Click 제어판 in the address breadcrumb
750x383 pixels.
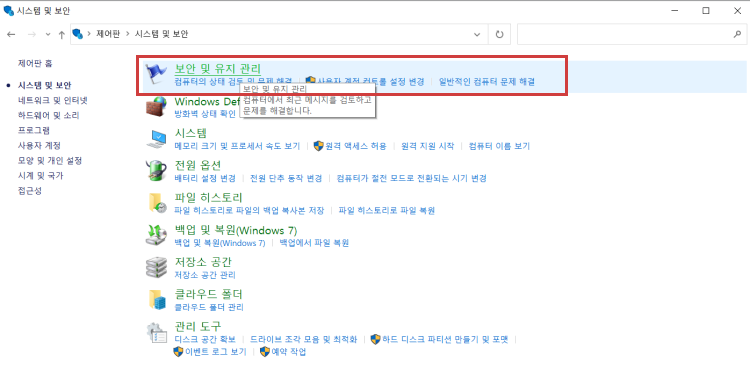(108, 34)
